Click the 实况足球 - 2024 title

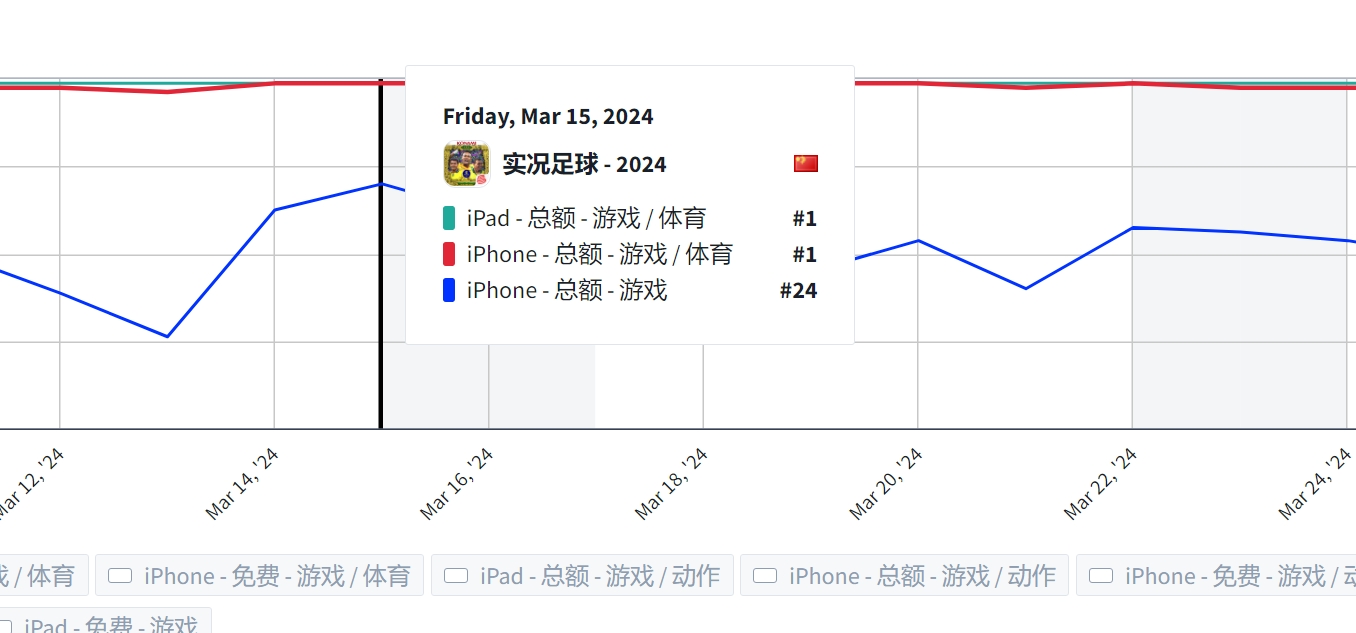[584, 164]
